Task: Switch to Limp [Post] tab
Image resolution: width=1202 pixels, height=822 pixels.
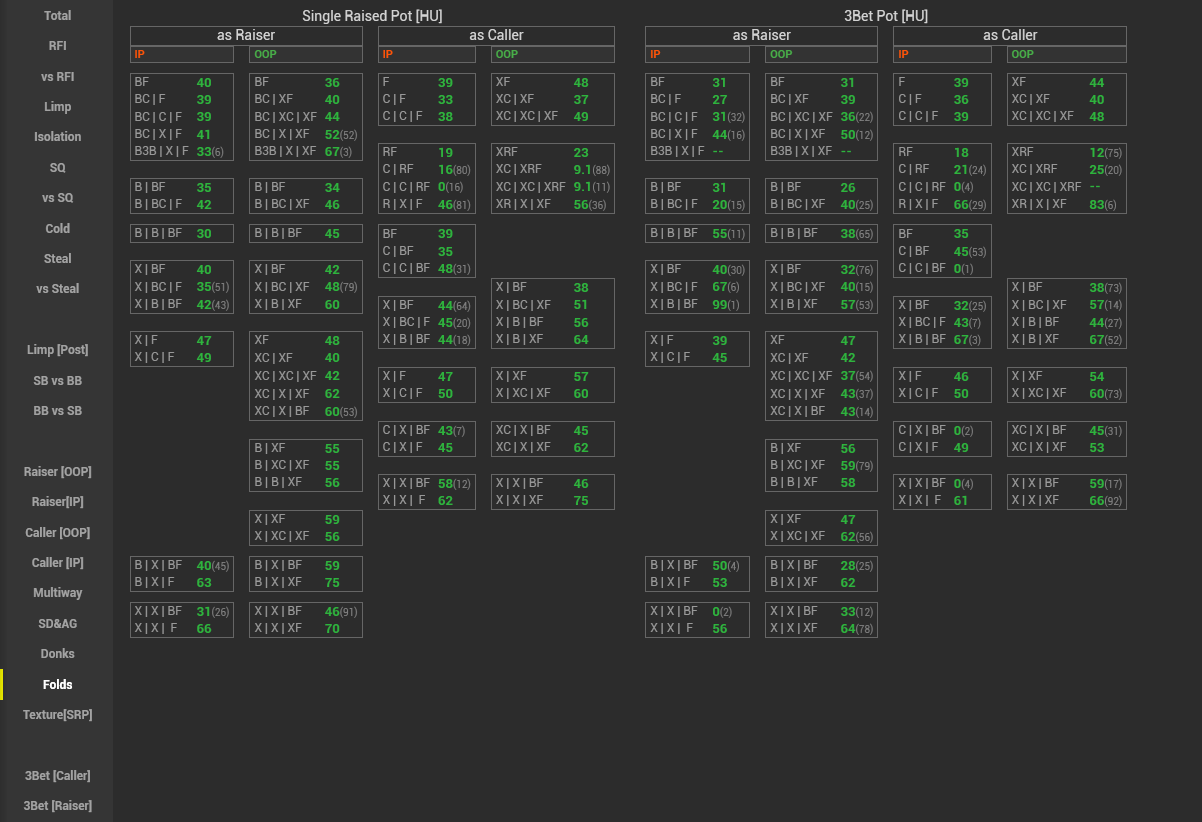Action: click(x=57, y=350)
